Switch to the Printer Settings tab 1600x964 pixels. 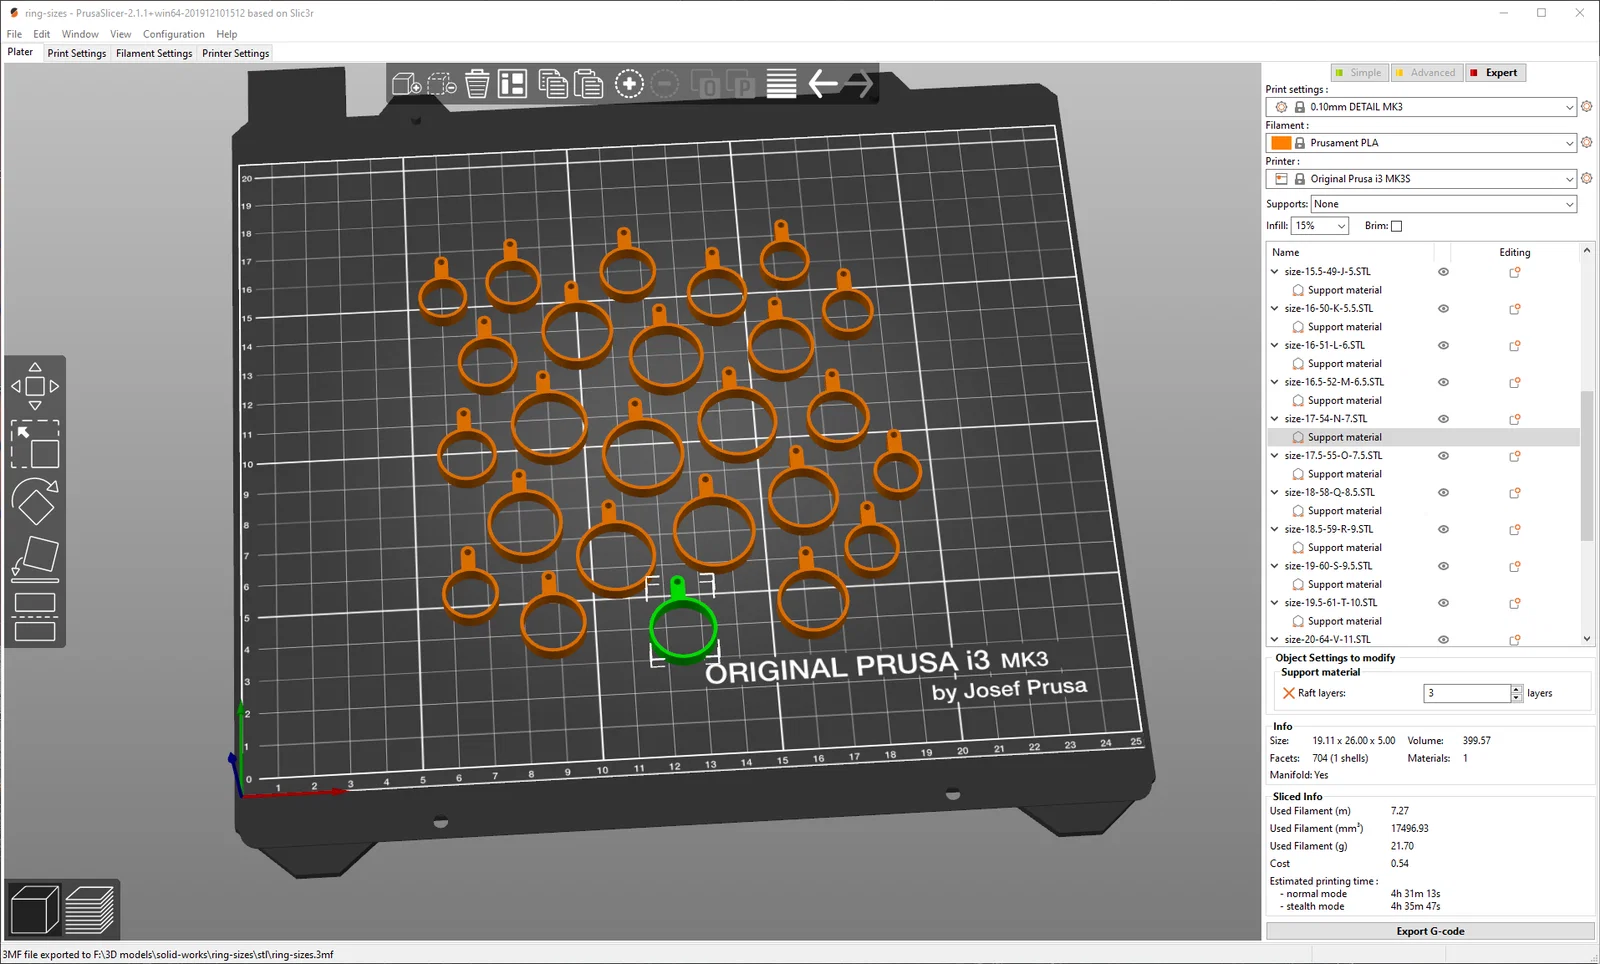coord(235,54)
